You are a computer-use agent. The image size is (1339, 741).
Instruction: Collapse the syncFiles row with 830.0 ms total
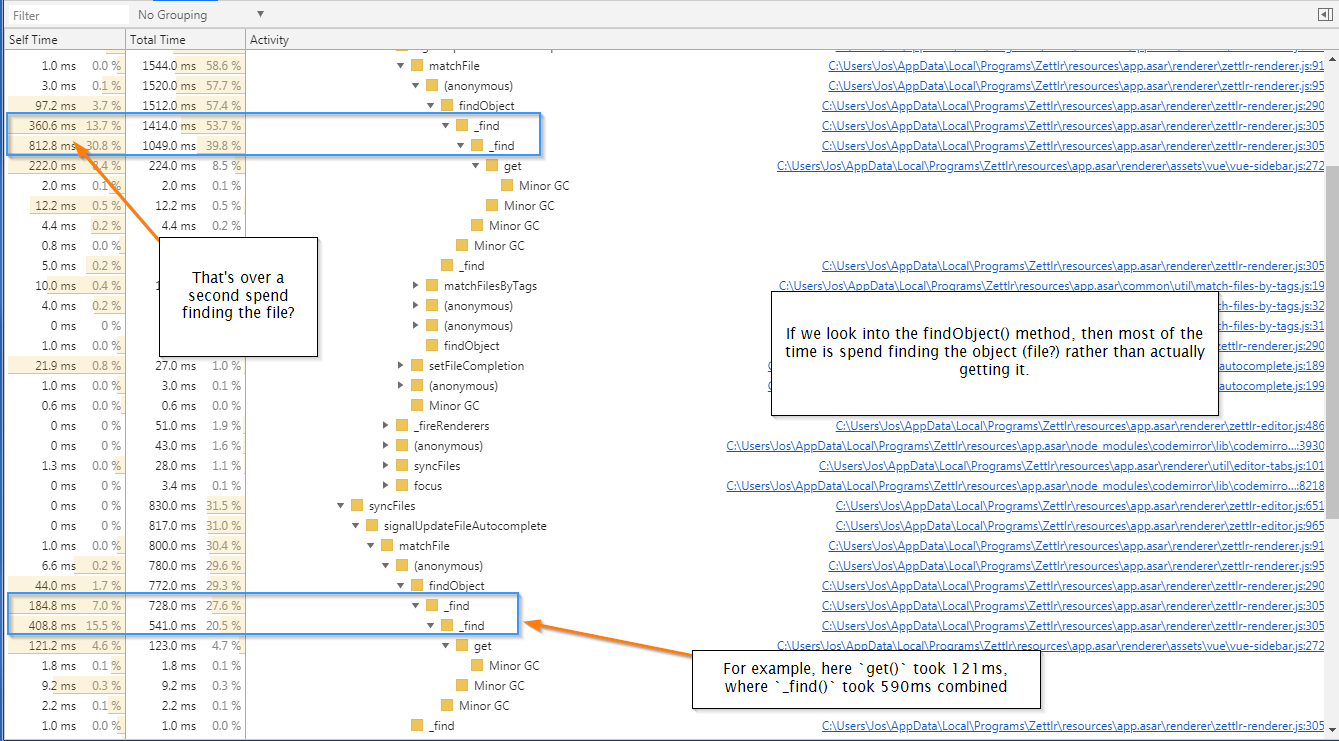[341, 505]
